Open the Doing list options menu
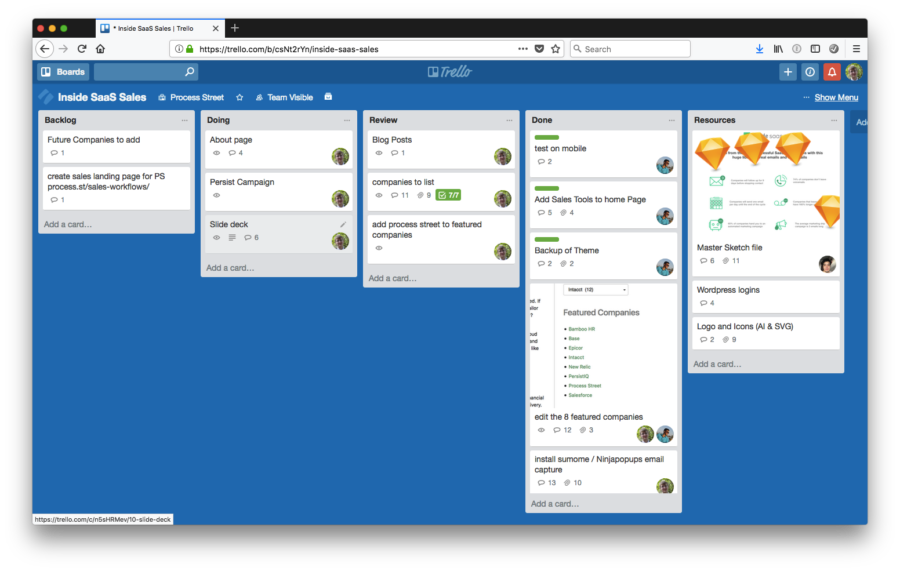 coord(347,121)
